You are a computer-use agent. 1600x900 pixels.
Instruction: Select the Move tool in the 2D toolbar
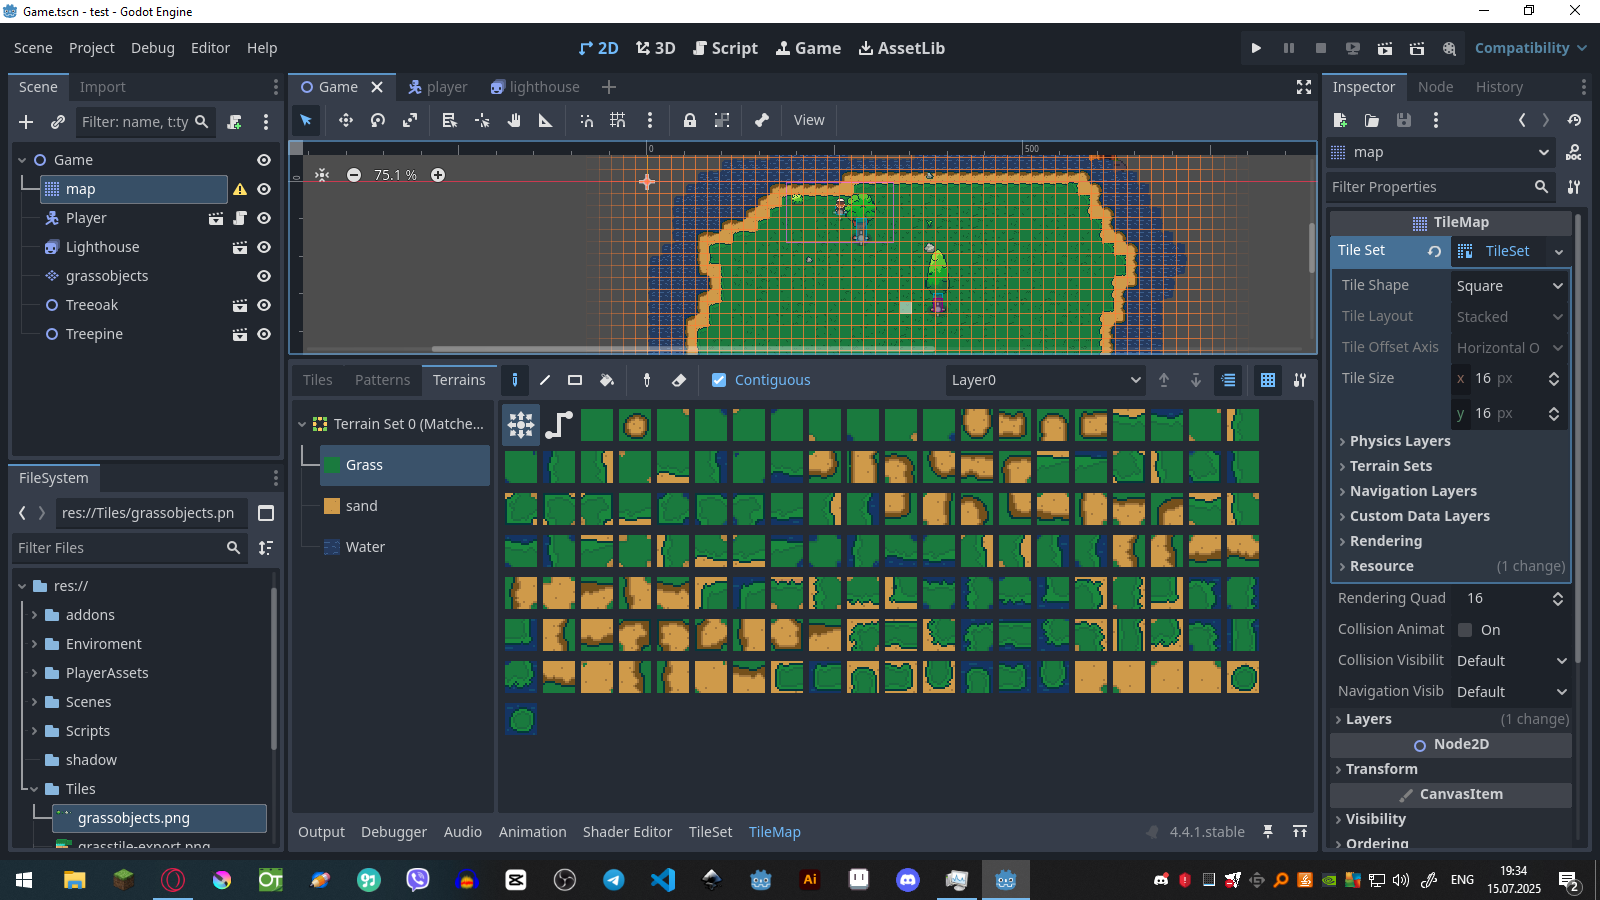tap(345, 120)
